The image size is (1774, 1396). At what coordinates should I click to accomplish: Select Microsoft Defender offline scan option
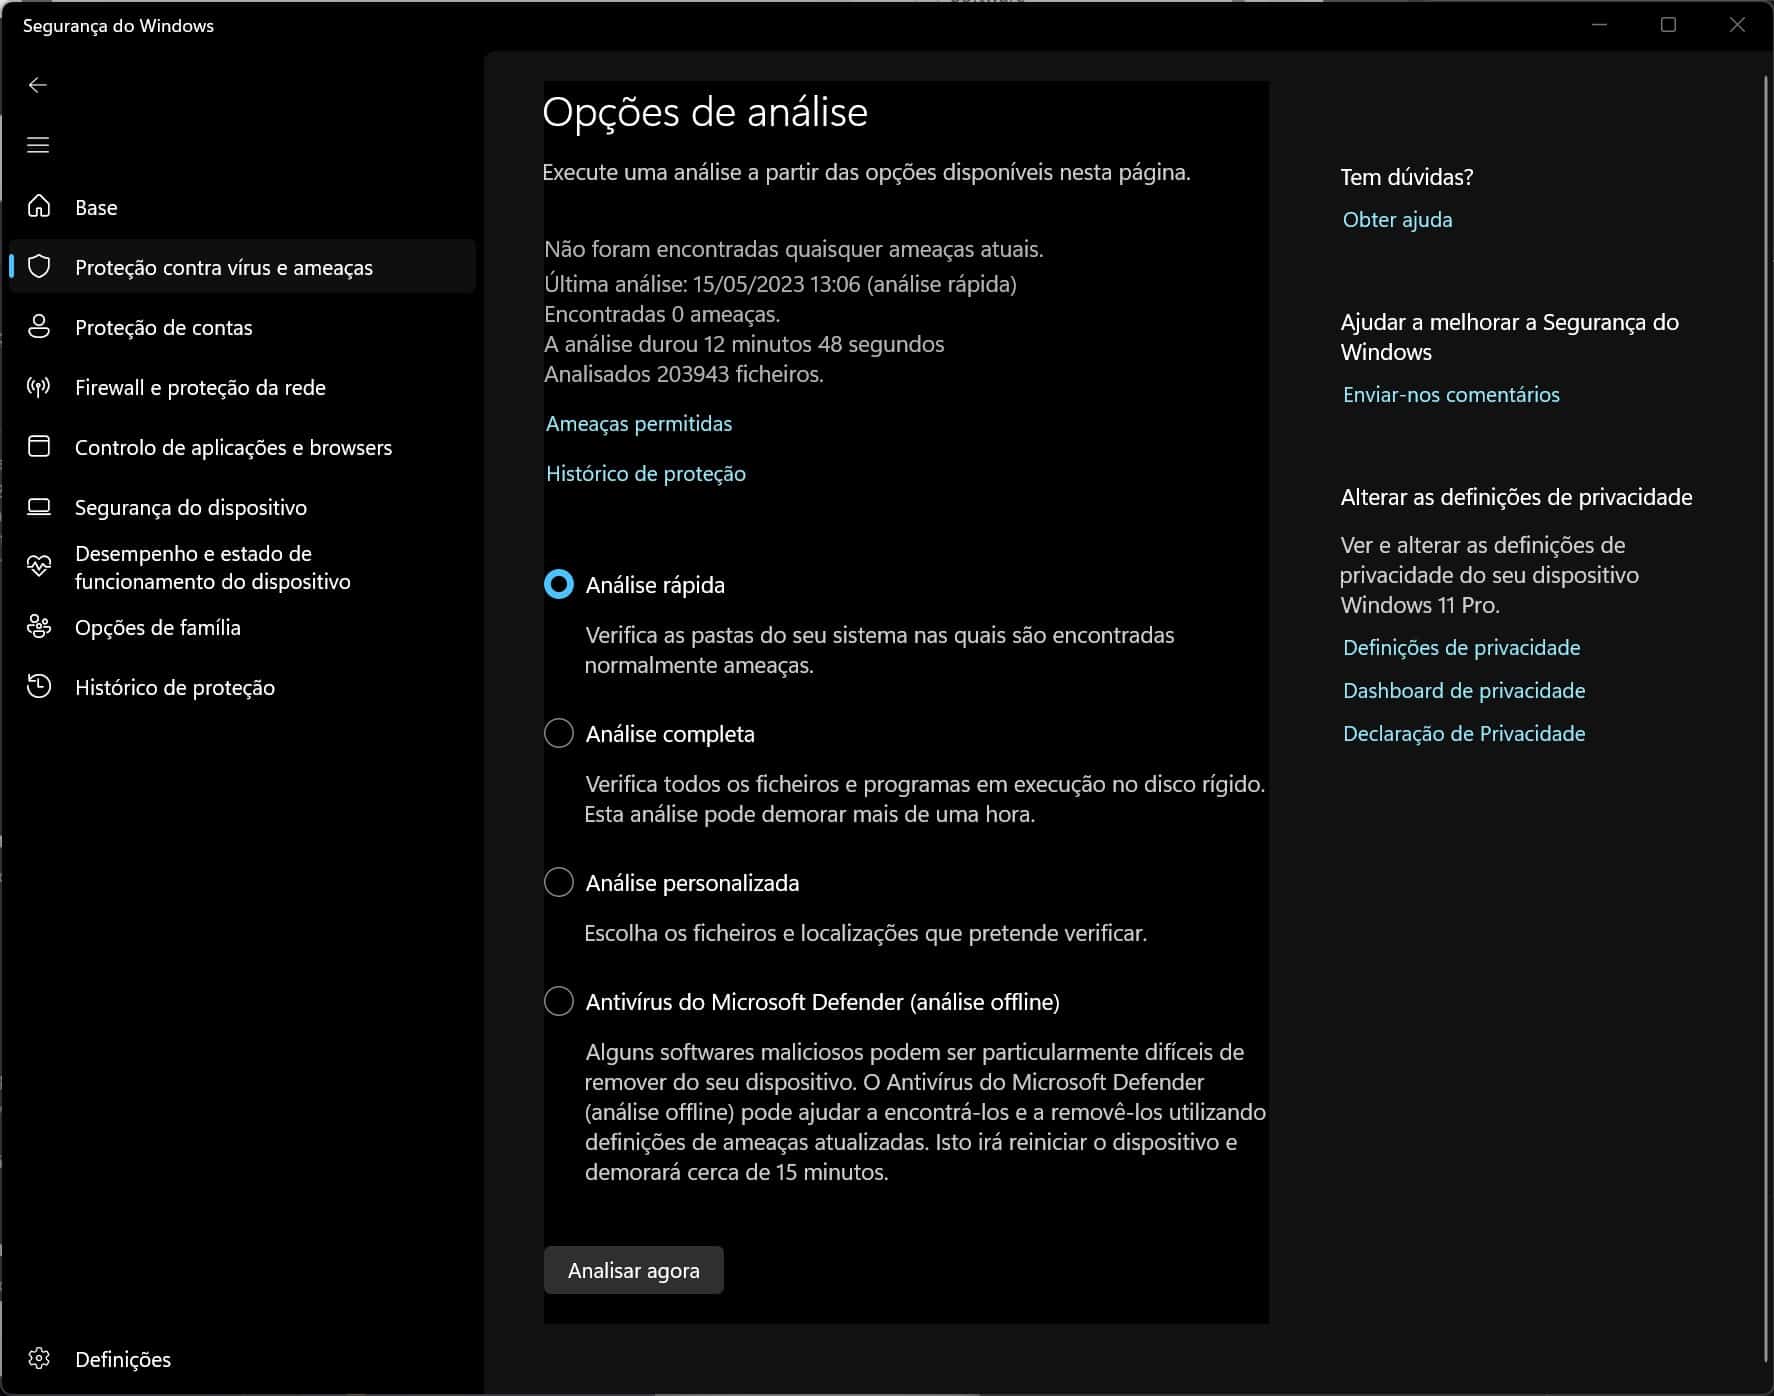pyautogui.click(x=559, y=1001)
